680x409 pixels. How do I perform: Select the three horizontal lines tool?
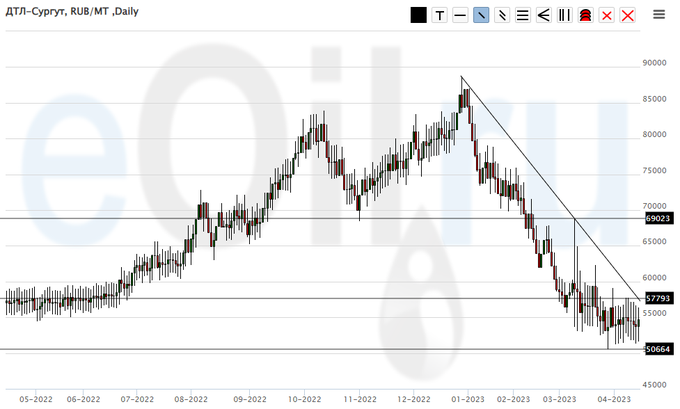[x=523, y=15]
